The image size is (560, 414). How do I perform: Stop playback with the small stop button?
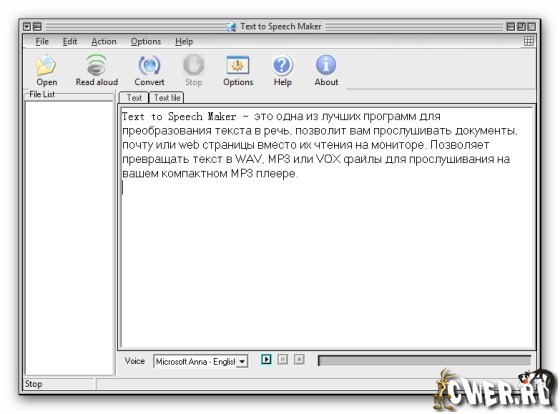[299, 359]
